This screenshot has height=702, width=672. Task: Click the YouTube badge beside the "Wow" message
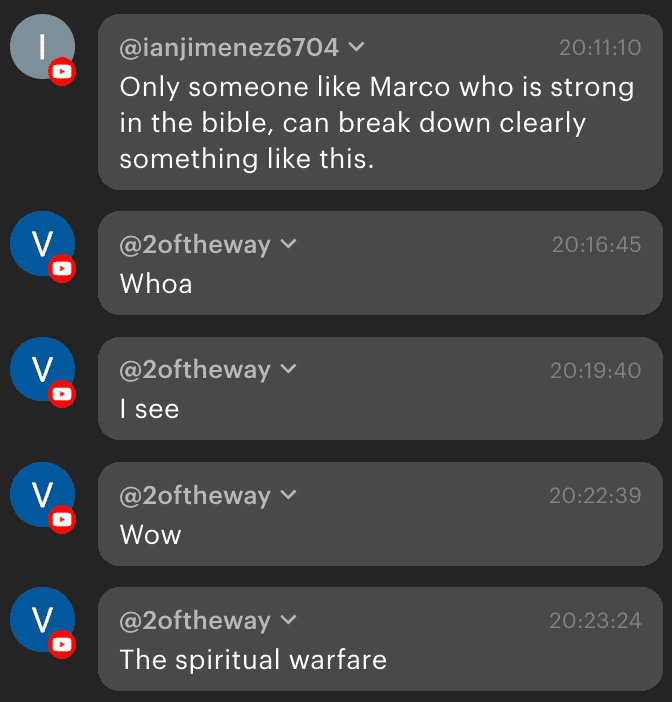point(62,520)
